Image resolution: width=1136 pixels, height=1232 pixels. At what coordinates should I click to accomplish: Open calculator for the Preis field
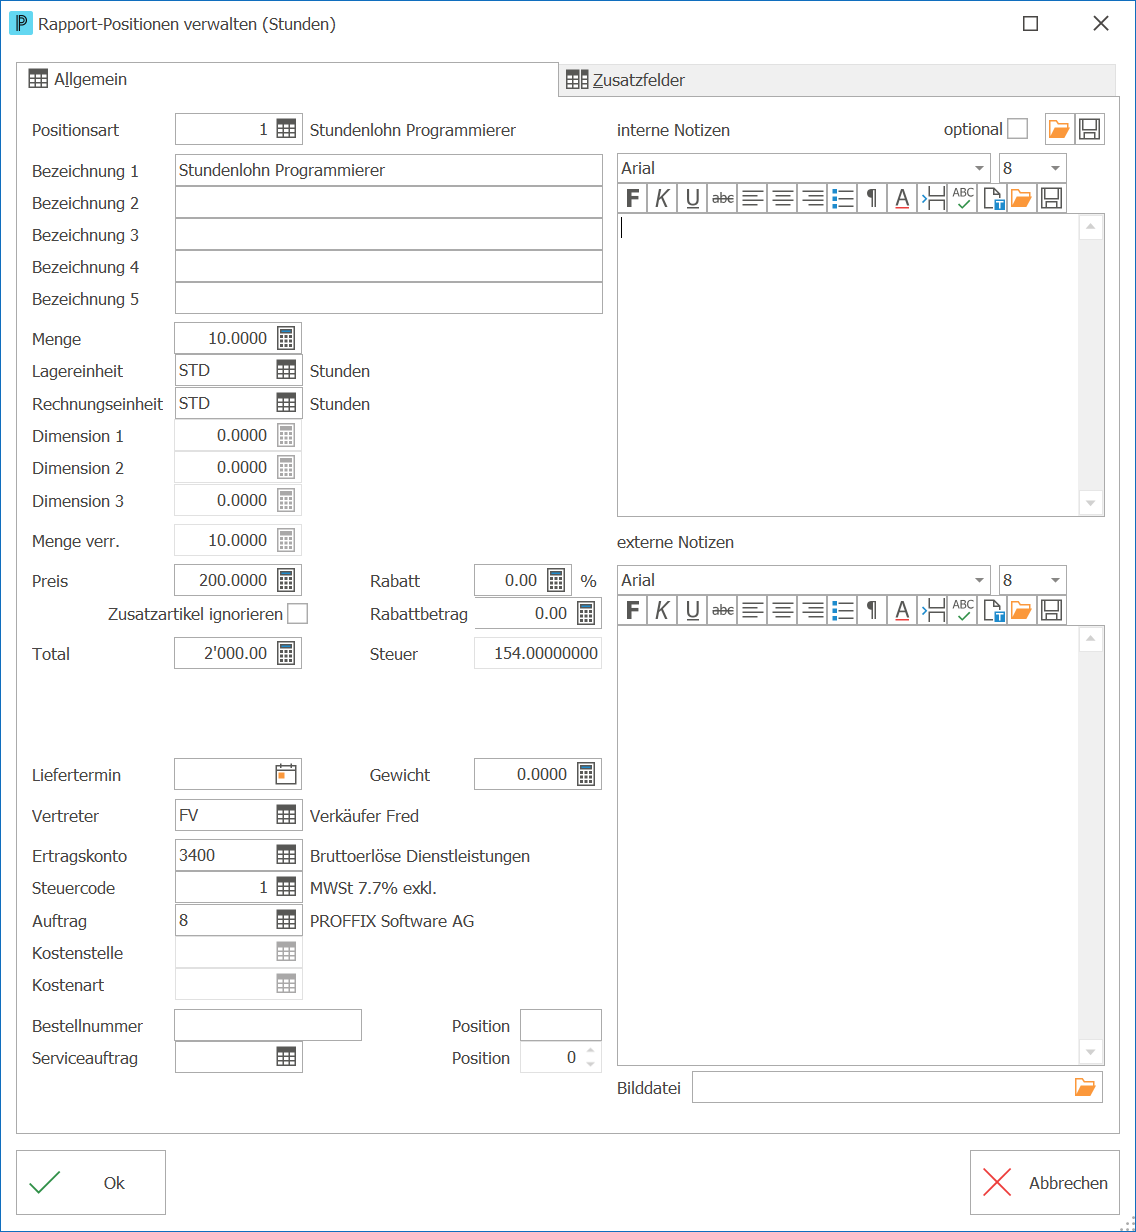click(x=286, y=580)
